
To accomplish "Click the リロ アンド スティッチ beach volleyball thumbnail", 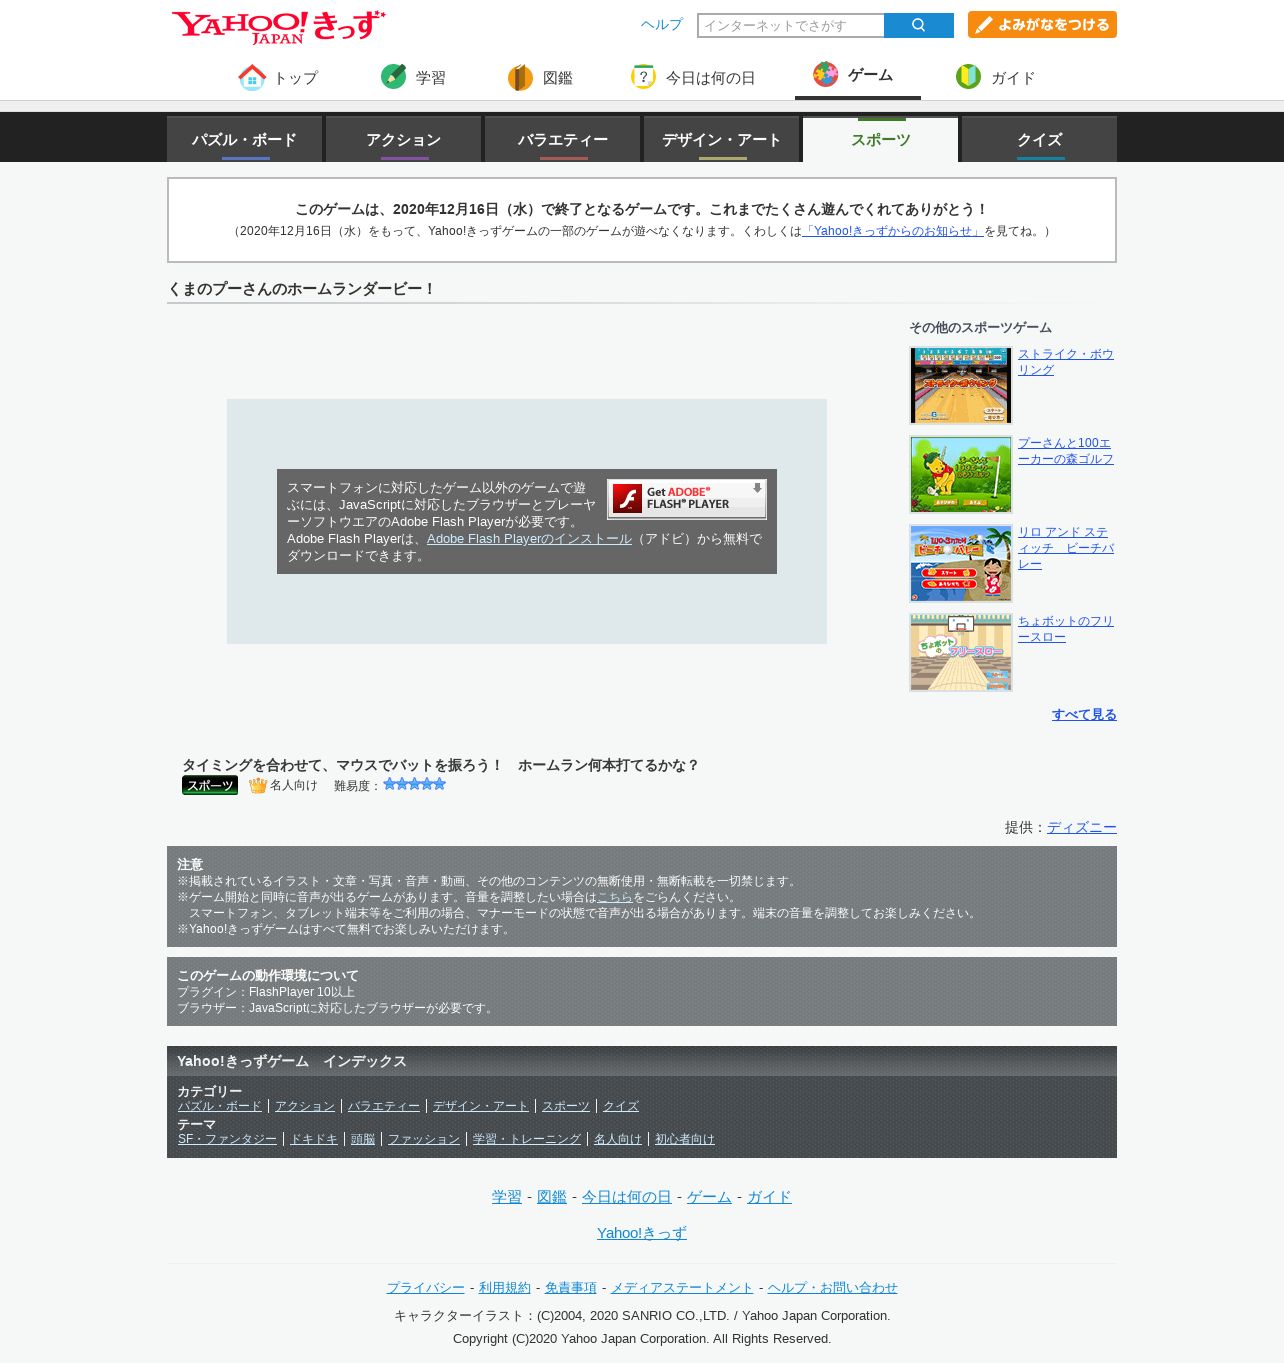I will pyautogui.click(x=961, y=563).
